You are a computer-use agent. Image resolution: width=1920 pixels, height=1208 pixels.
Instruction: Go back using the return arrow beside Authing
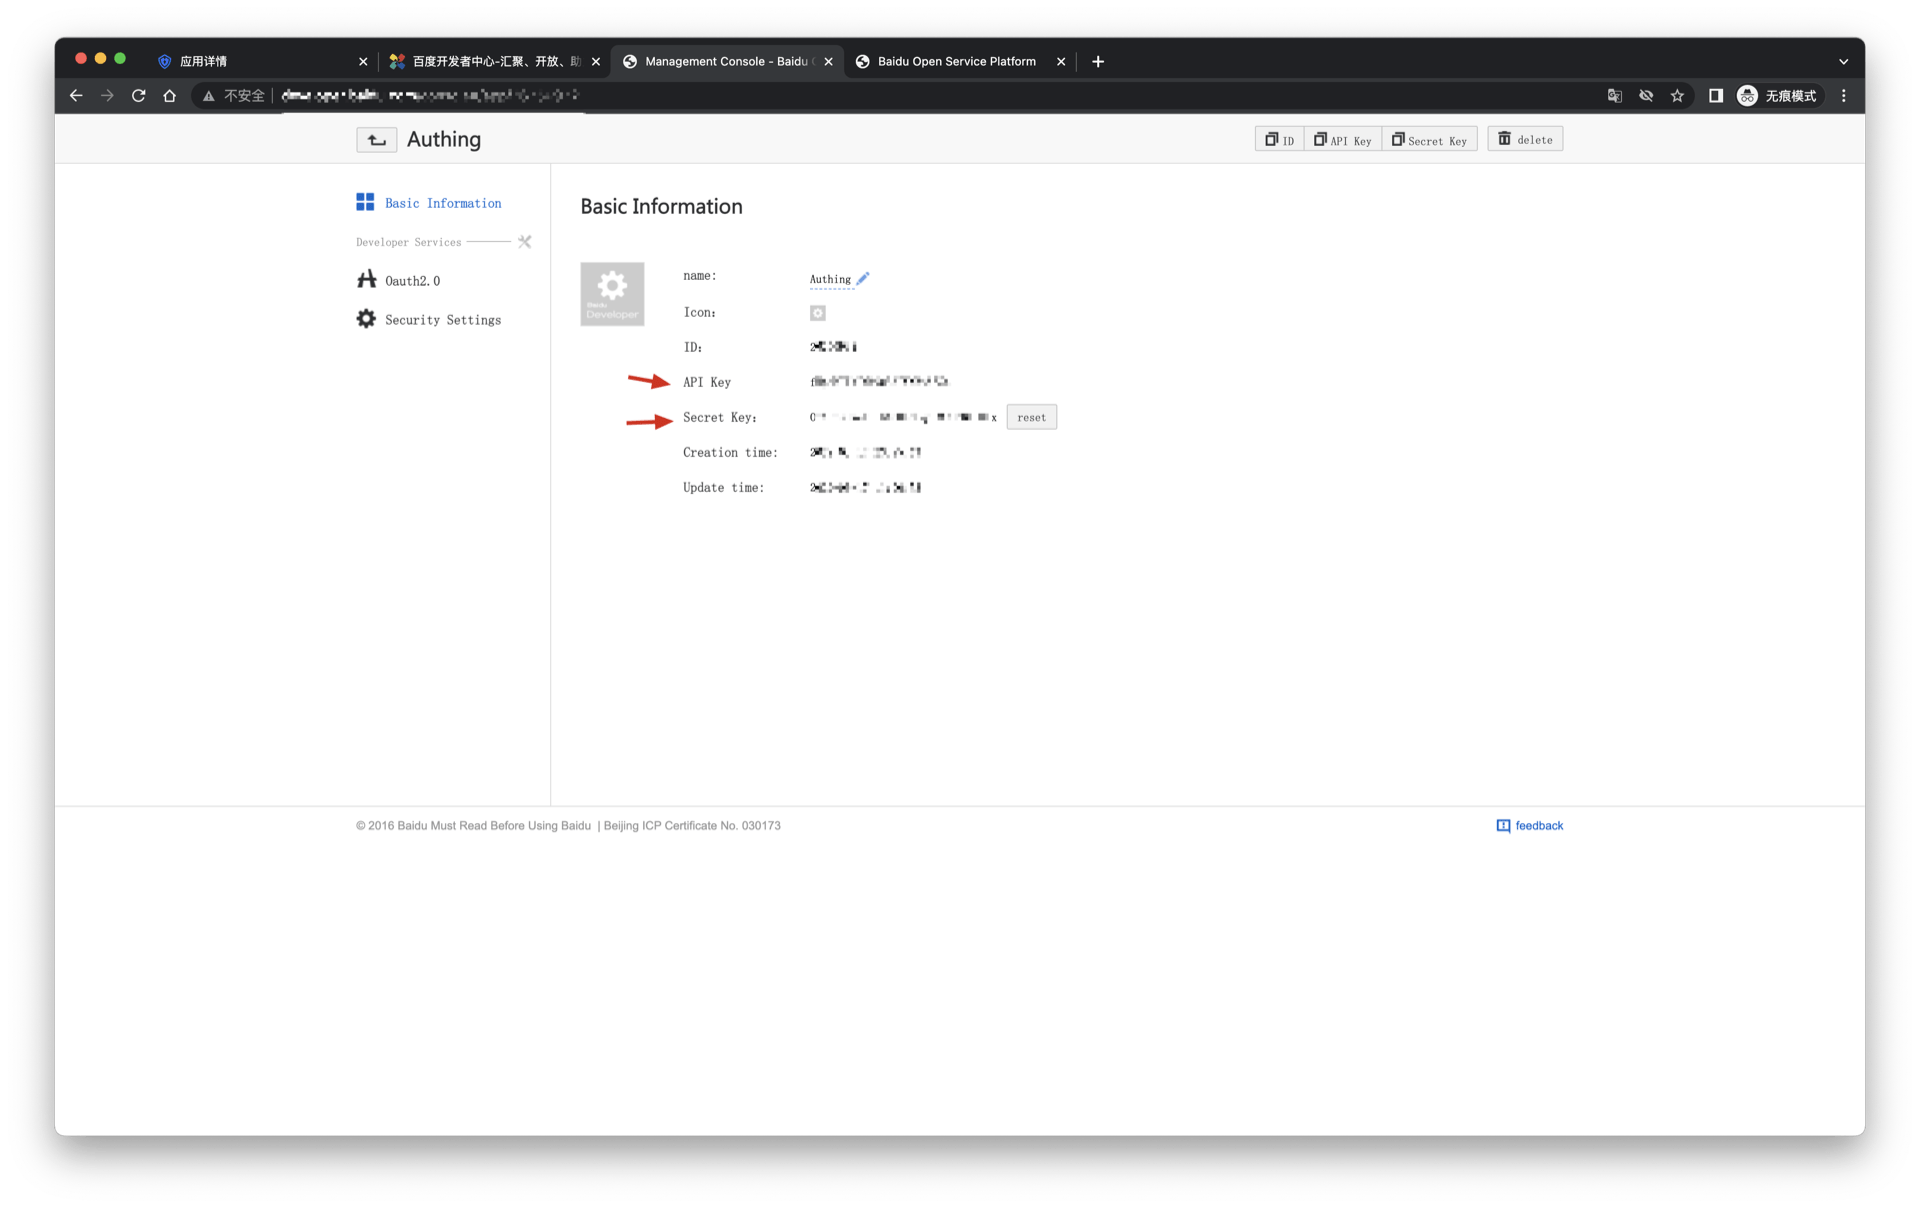(376, 139)
